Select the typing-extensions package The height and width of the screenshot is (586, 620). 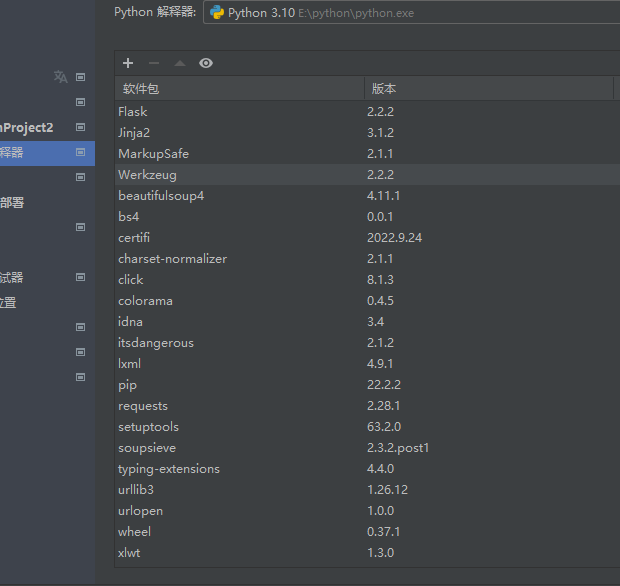pyautogui.click(x=367, y=469)
